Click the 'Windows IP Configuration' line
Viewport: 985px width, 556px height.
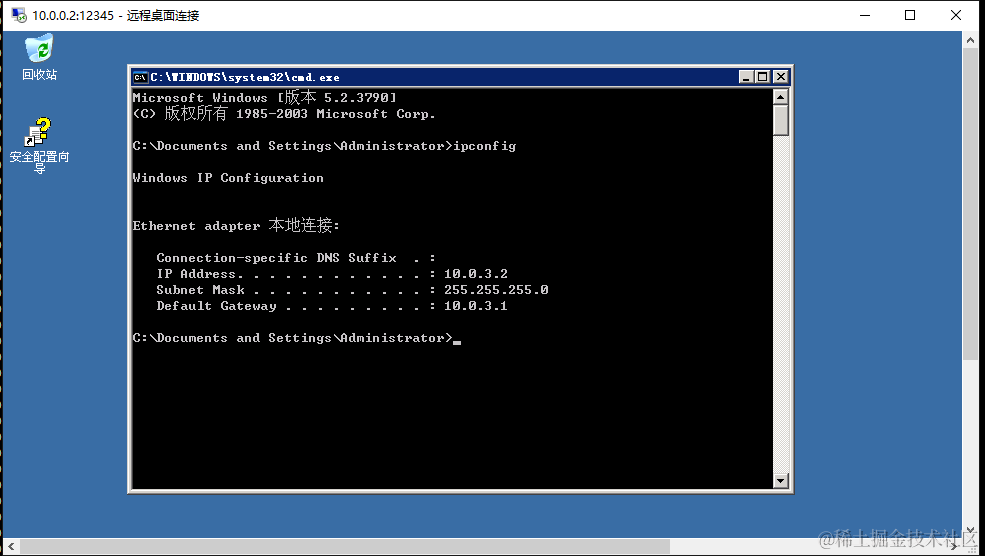coord(228,178)
